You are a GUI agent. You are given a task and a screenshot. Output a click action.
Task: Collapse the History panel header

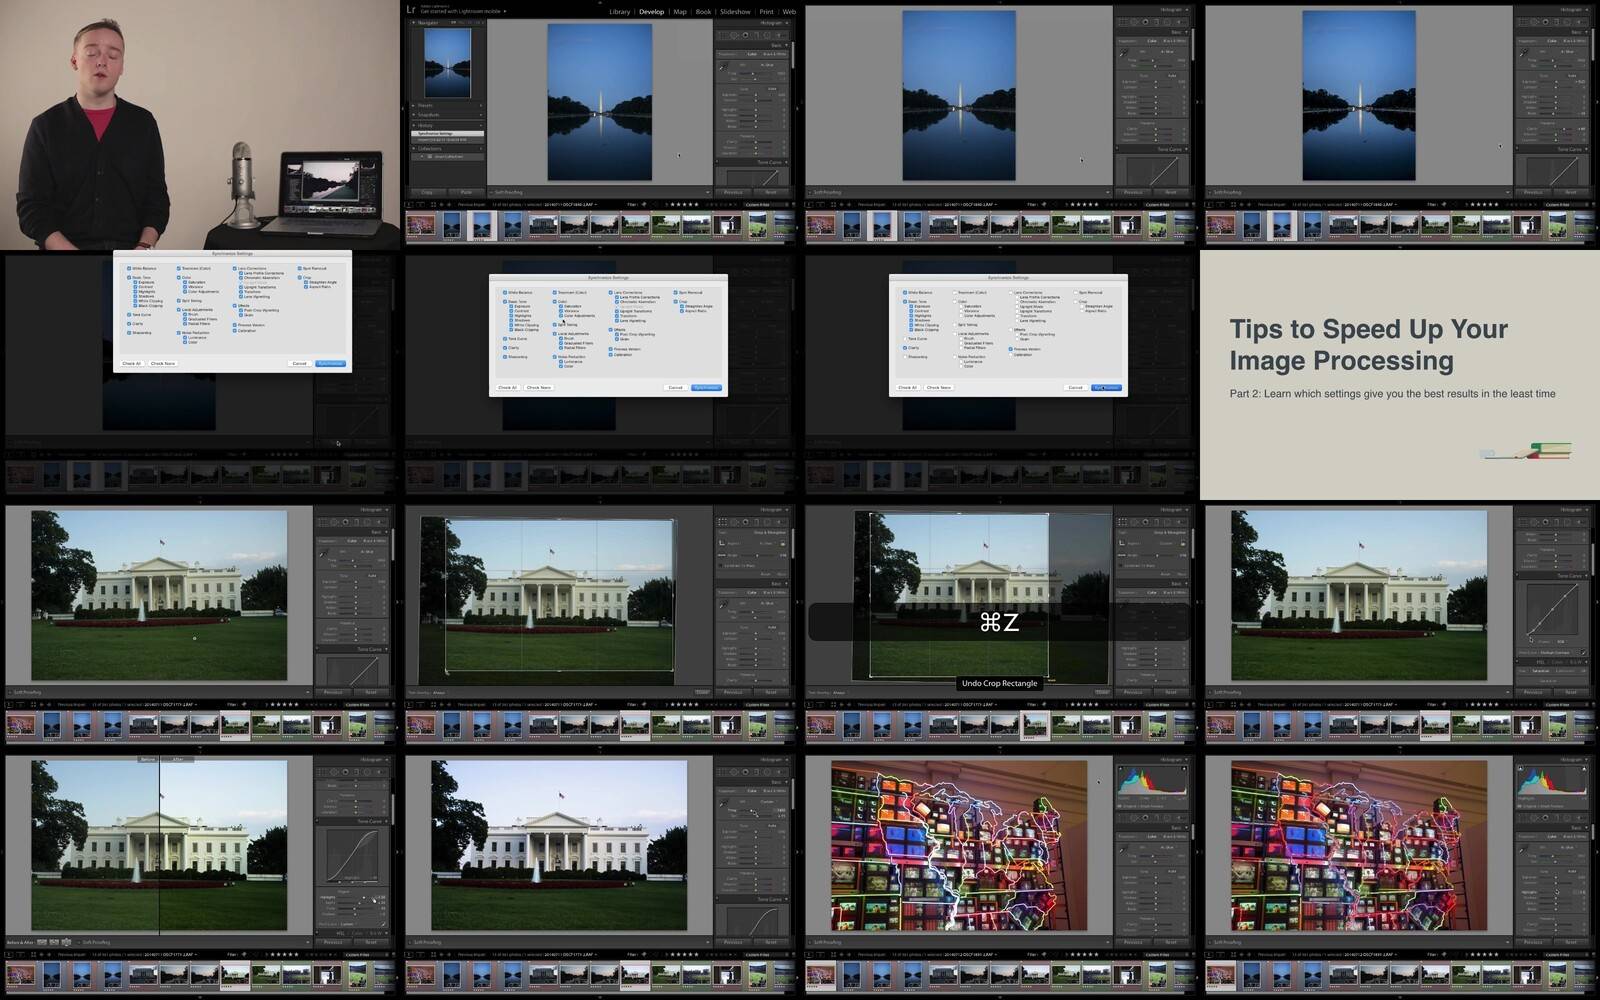pyautogui.click(x=425, y=125)
